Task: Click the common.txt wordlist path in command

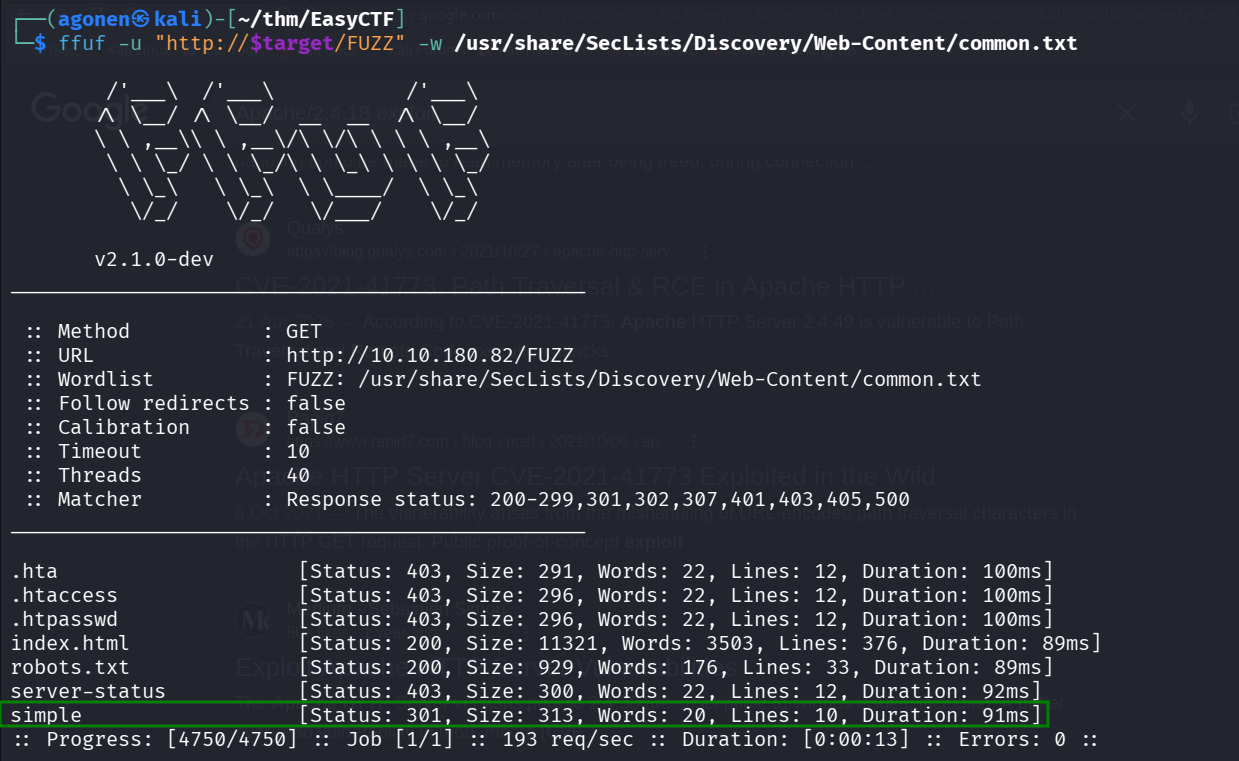Action: (765, 43)
